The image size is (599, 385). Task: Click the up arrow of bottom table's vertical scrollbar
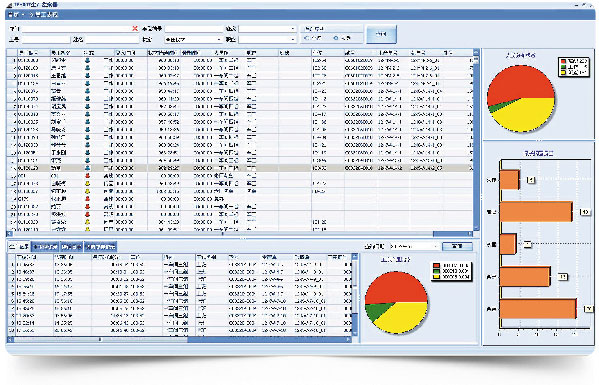click(355, 257)
